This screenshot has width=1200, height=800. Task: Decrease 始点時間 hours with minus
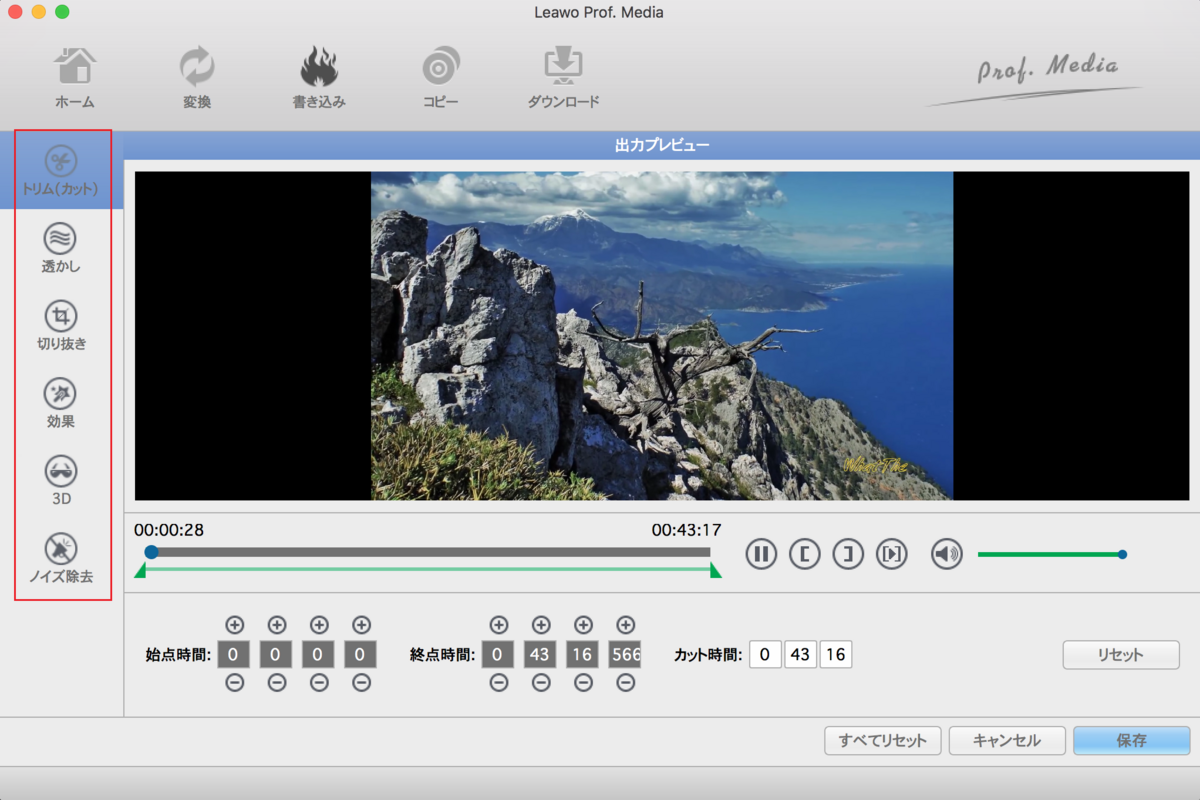(x=235, y=683)
